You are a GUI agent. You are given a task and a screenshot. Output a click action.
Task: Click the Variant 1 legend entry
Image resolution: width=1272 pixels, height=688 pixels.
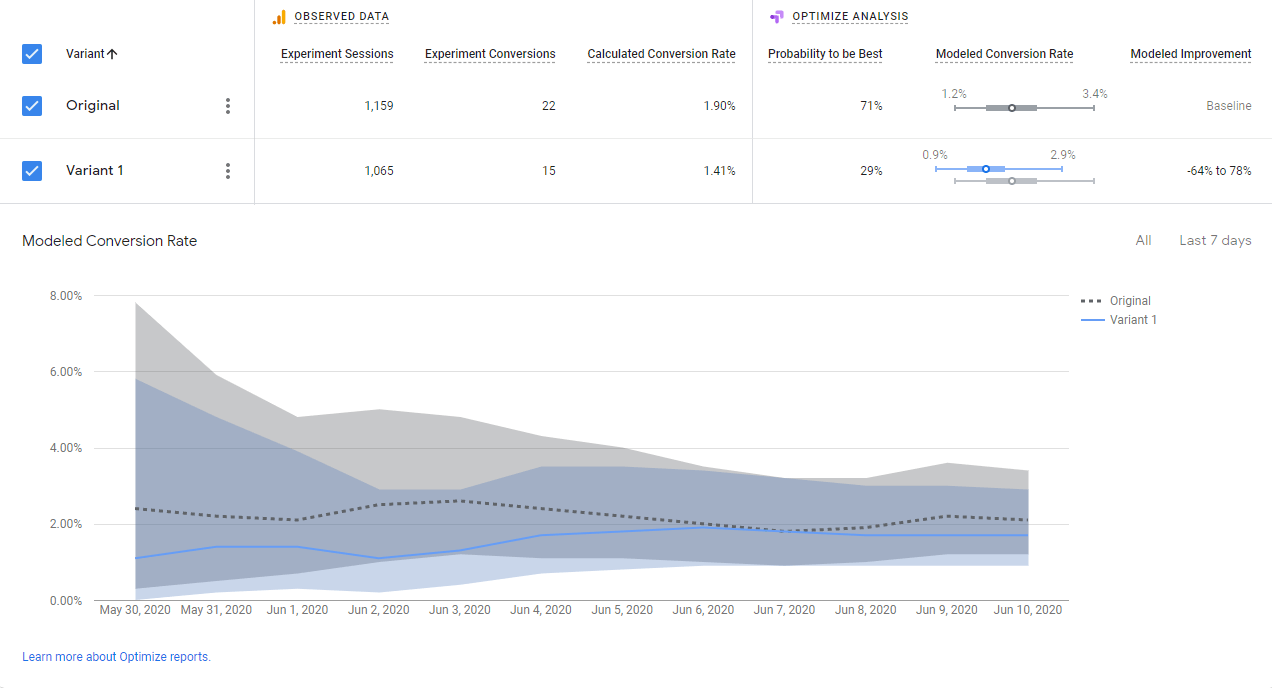pos(1119,320)
